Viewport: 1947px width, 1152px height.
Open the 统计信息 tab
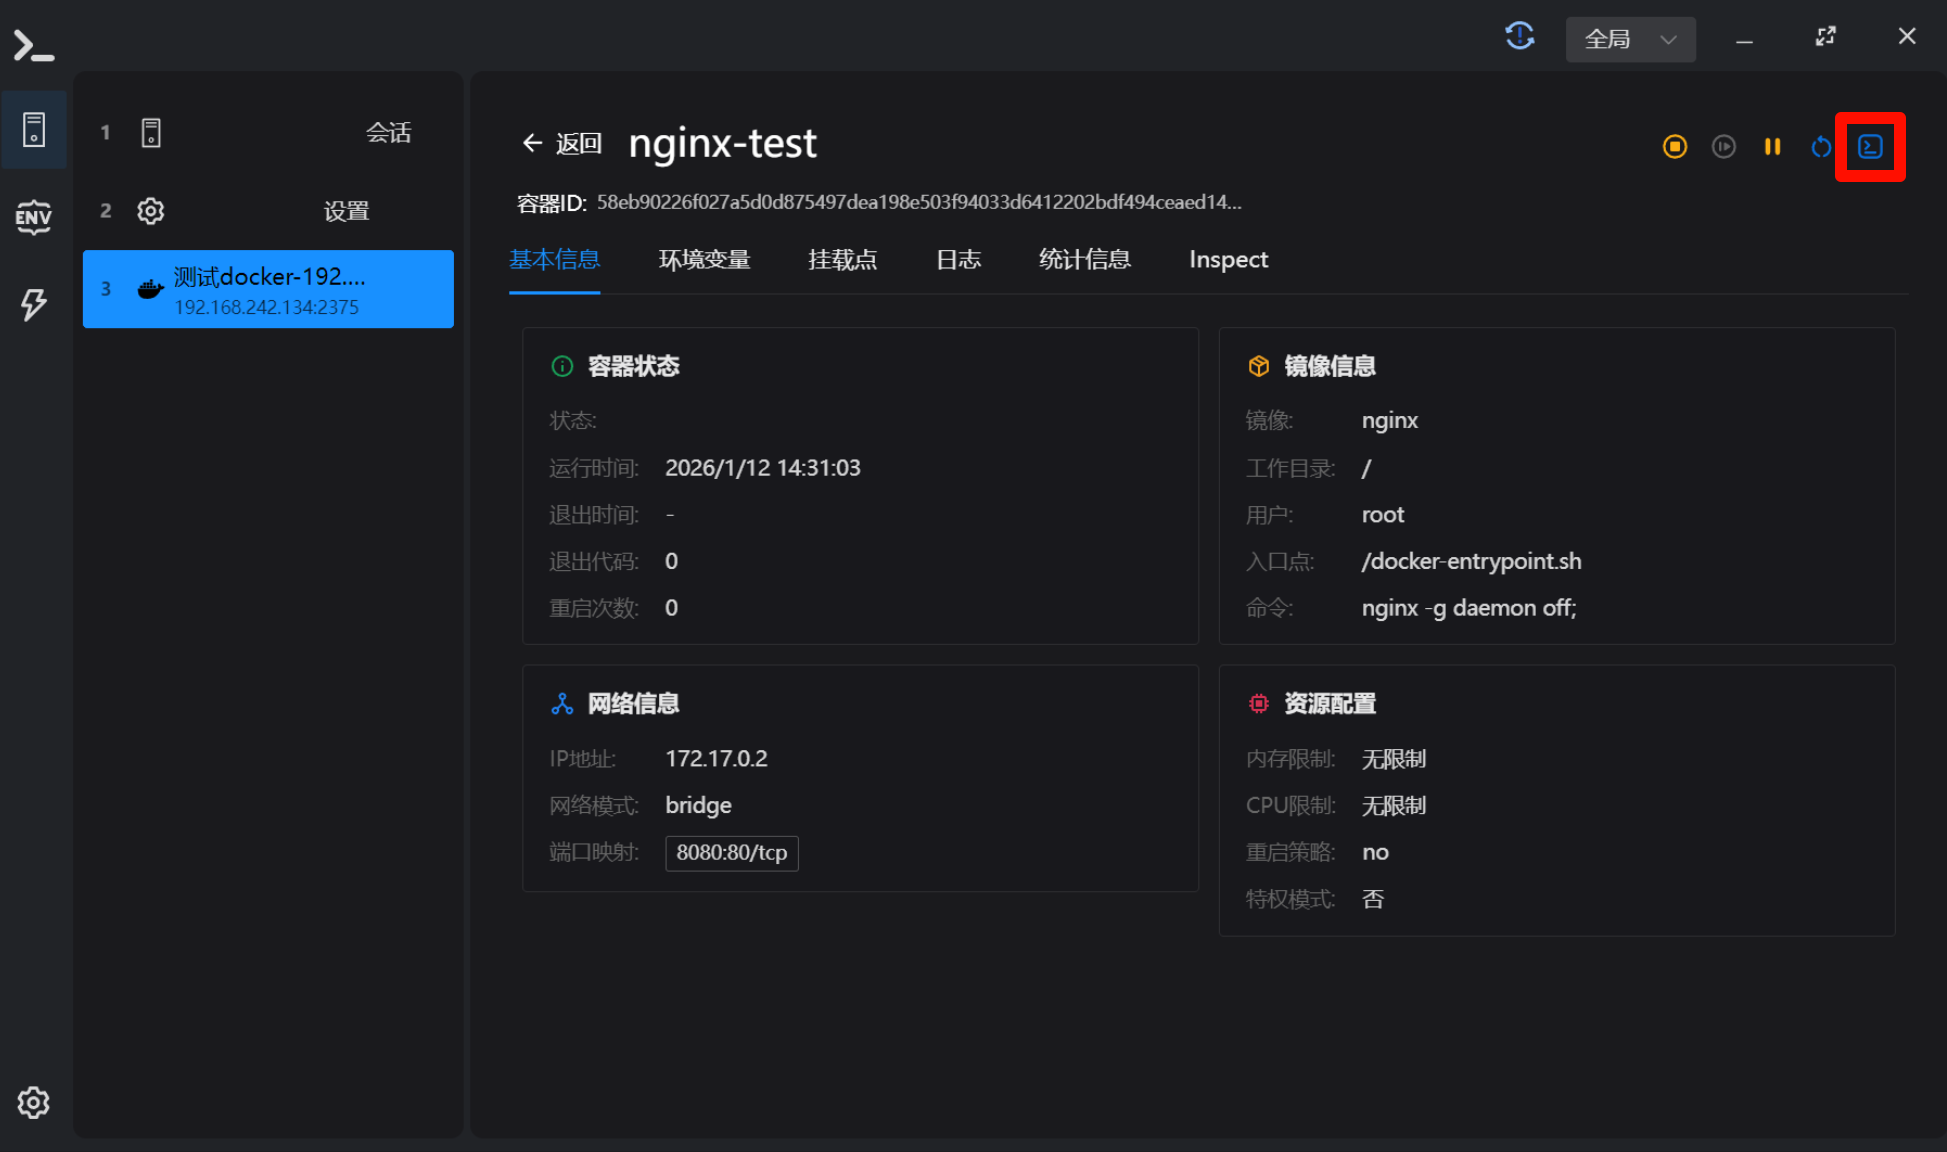coord(1084,260)
